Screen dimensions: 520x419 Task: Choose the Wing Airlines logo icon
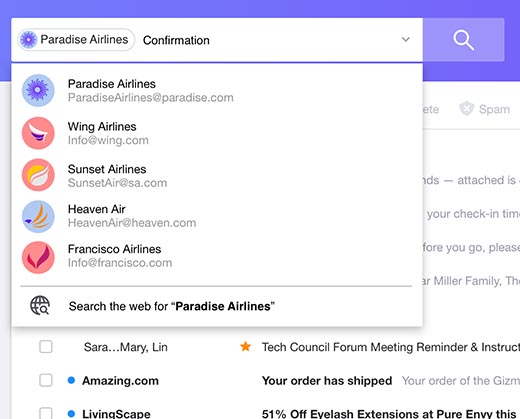tap(38, 133)
